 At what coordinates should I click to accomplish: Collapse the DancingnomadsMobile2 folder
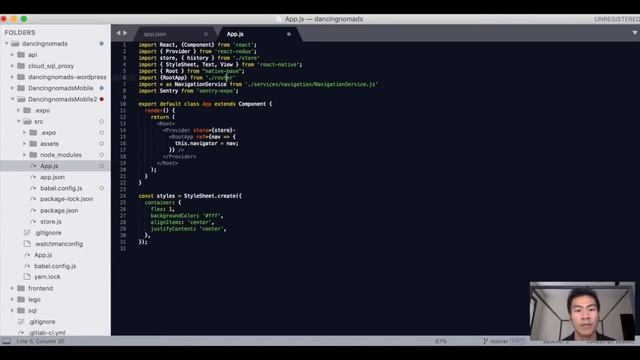[12, 99]
